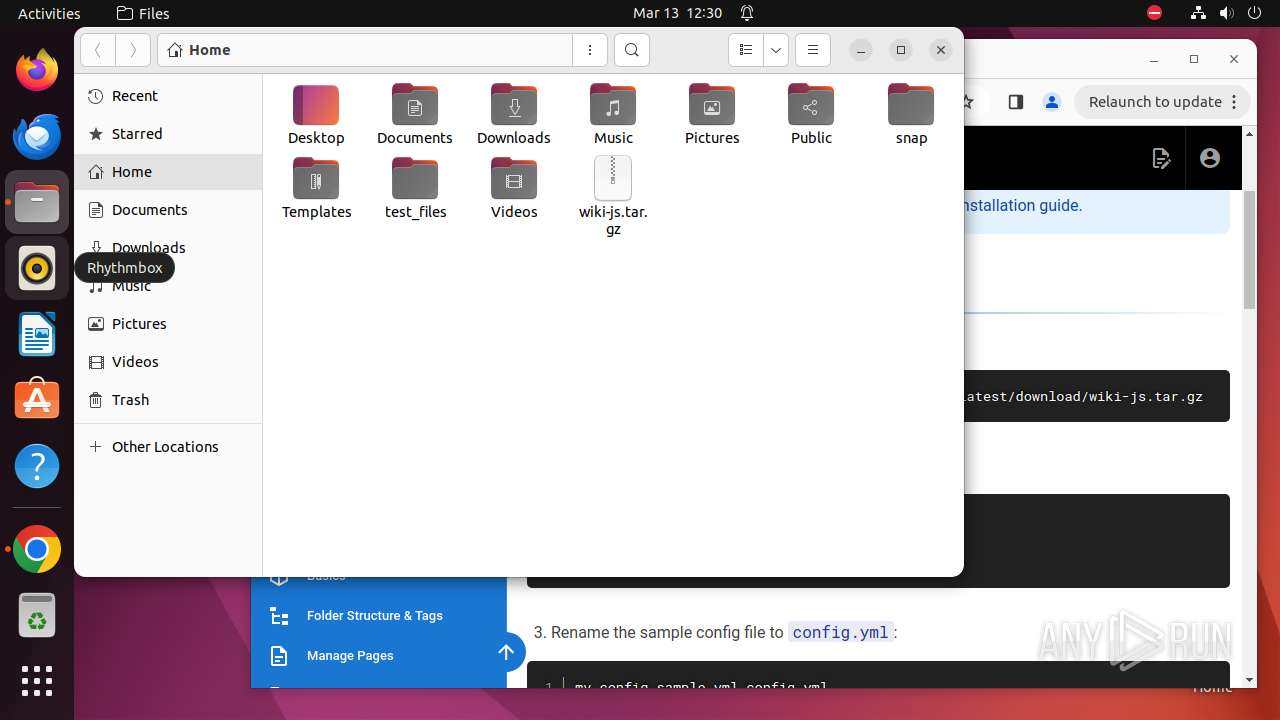Open the Help icon in the dock
This screenshot has height=720, width=1280.
click(x=37, y=466)
